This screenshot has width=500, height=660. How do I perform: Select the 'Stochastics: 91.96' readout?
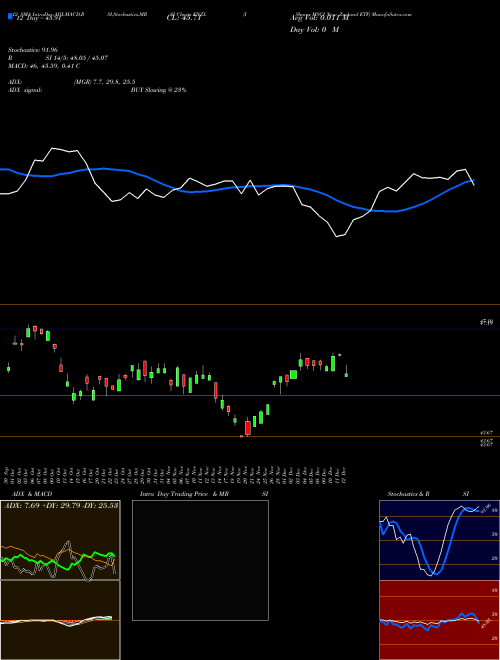[x=32, y=50]
